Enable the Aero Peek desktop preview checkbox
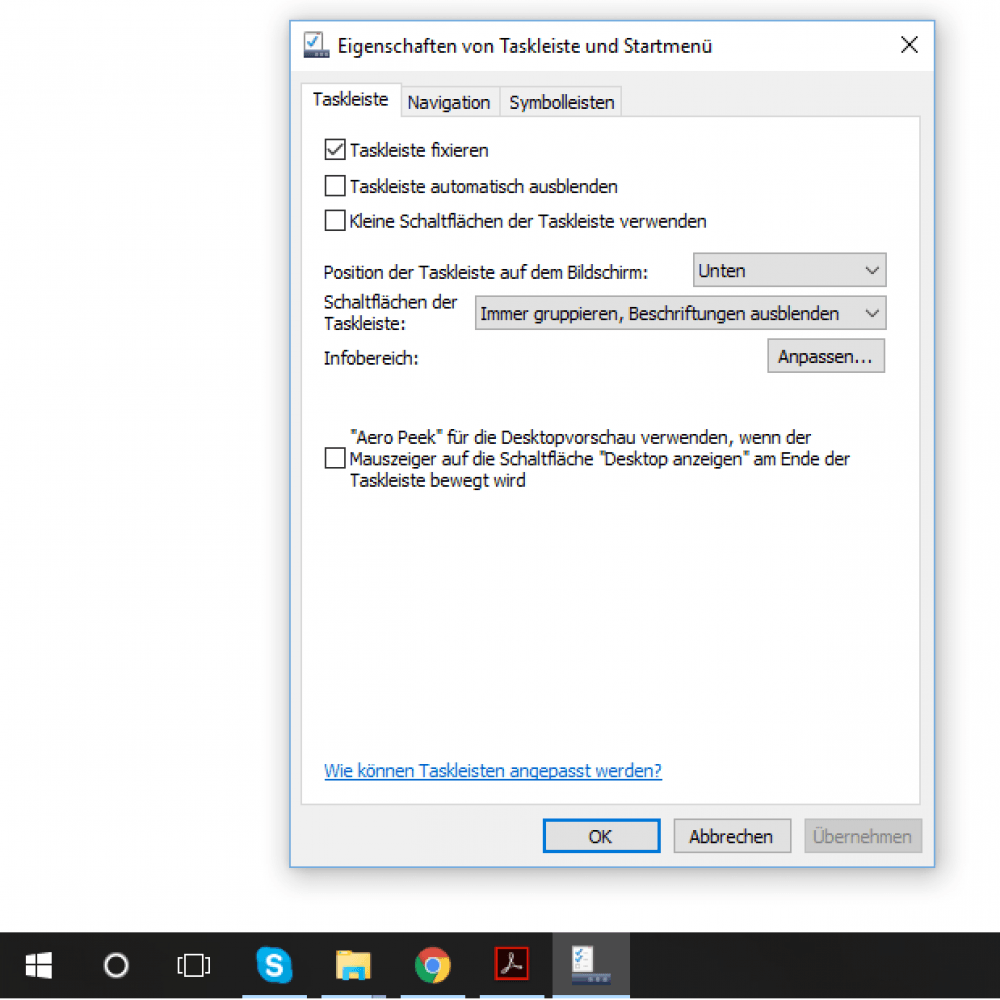1000x1000 pixels. pos(335,458)
